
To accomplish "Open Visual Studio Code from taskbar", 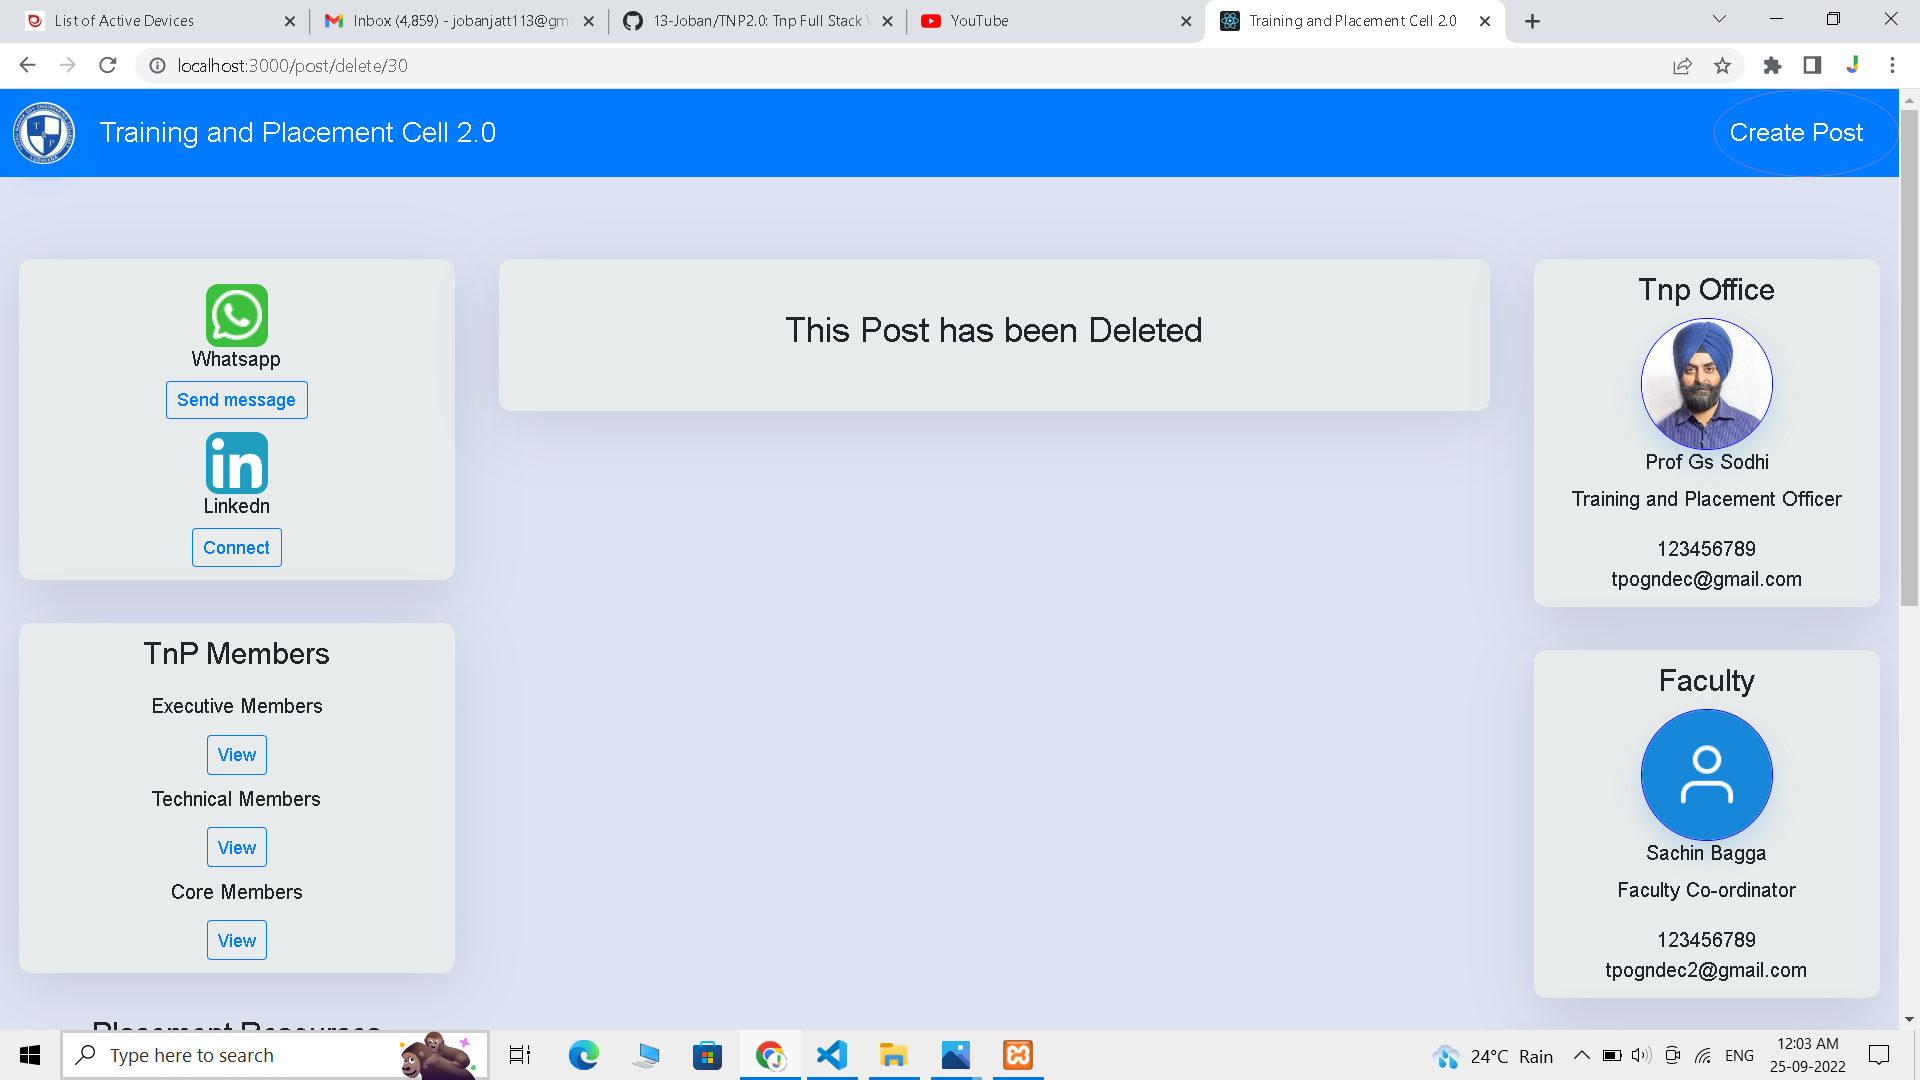I will coord(832,1055).
